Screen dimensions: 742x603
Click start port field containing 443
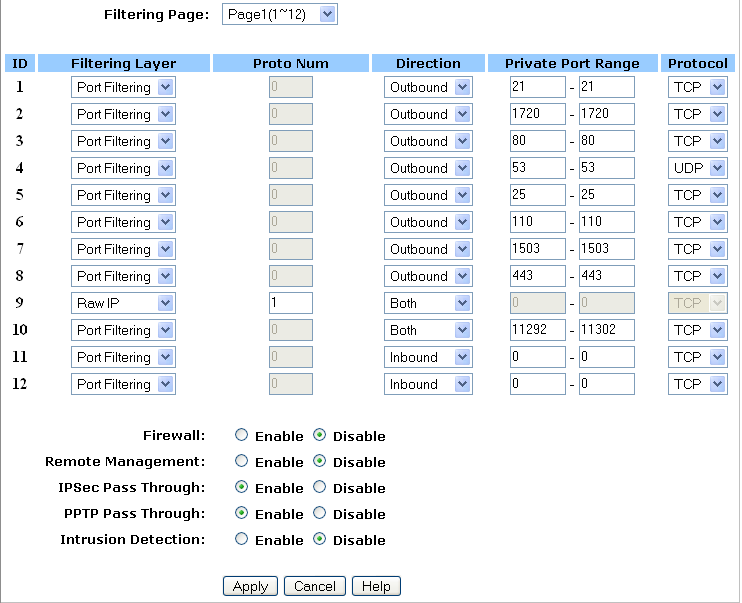[x=538, y=276]
